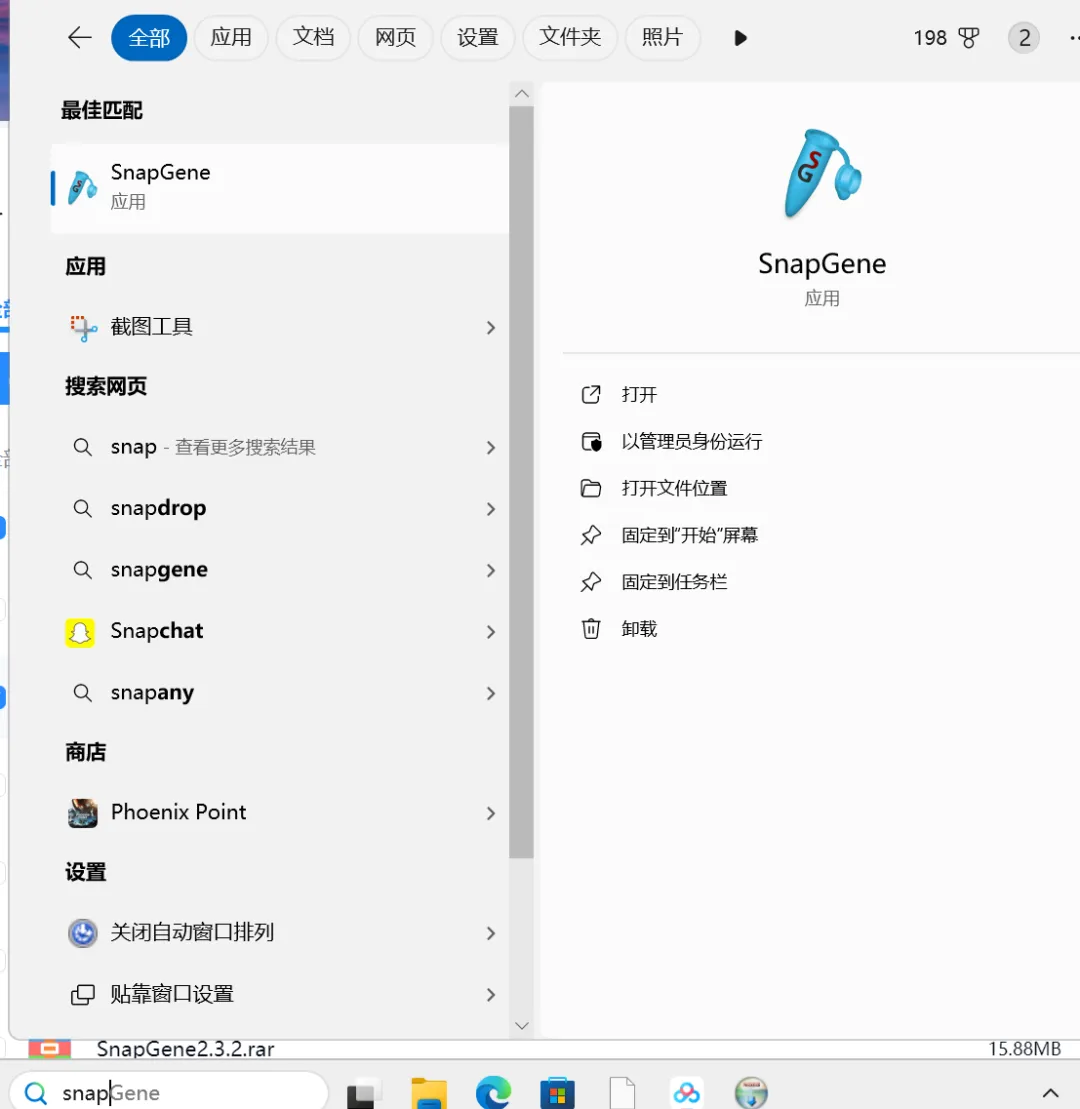
Task: Expand the snap web result chevron
Action: [x=491, y=448]
